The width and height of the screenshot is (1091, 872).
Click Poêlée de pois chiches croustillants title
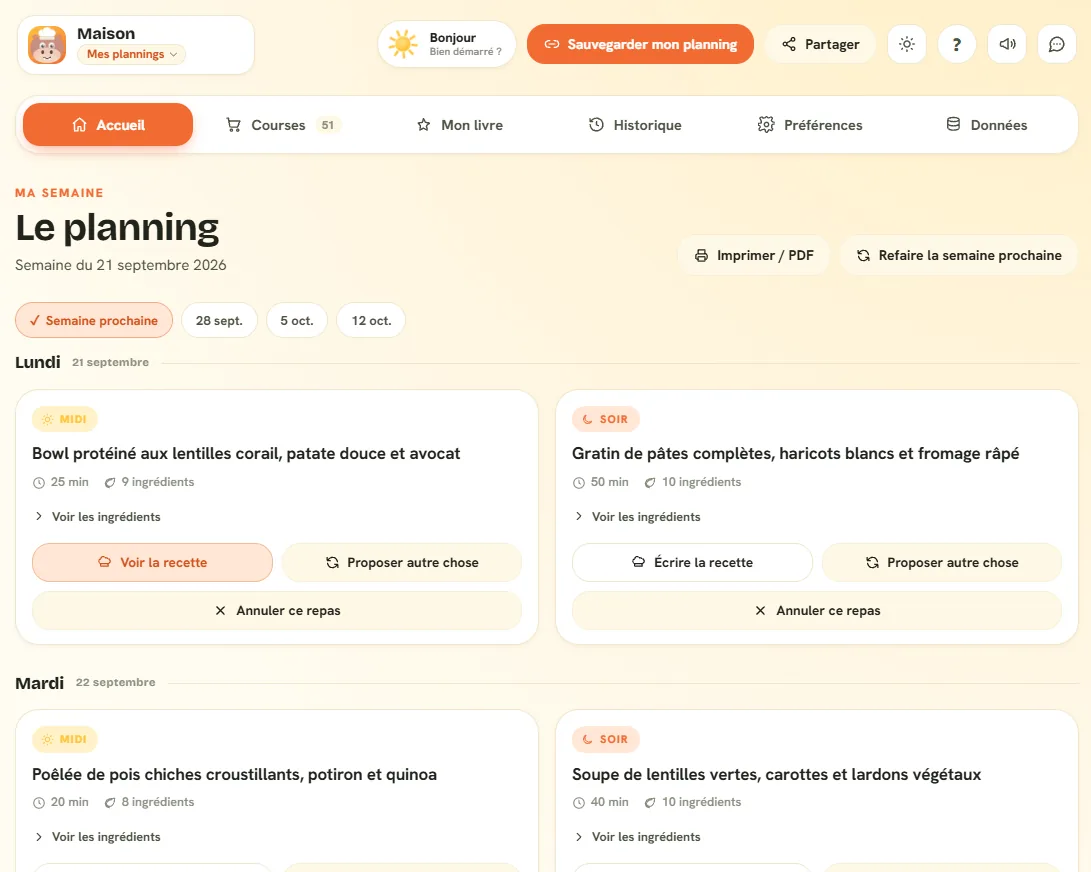click(x=234, y=775)
